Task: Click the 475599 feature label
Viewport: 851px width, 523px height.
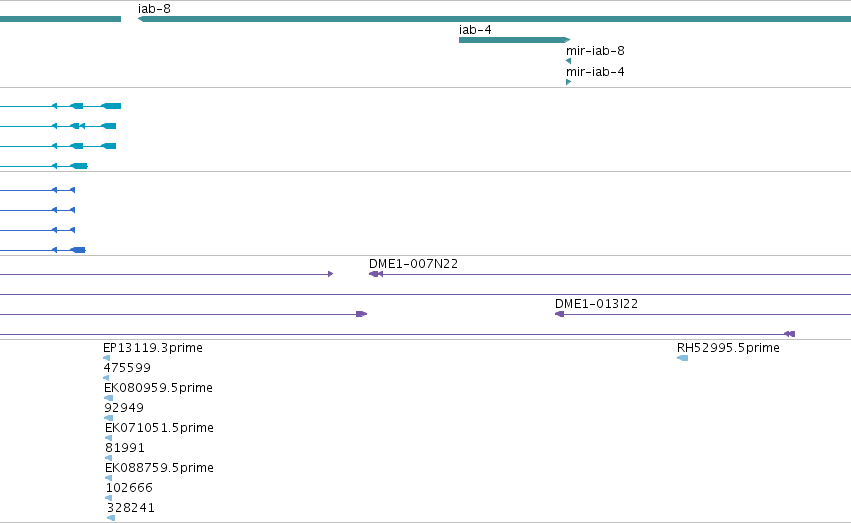Action: pos(127,368)
